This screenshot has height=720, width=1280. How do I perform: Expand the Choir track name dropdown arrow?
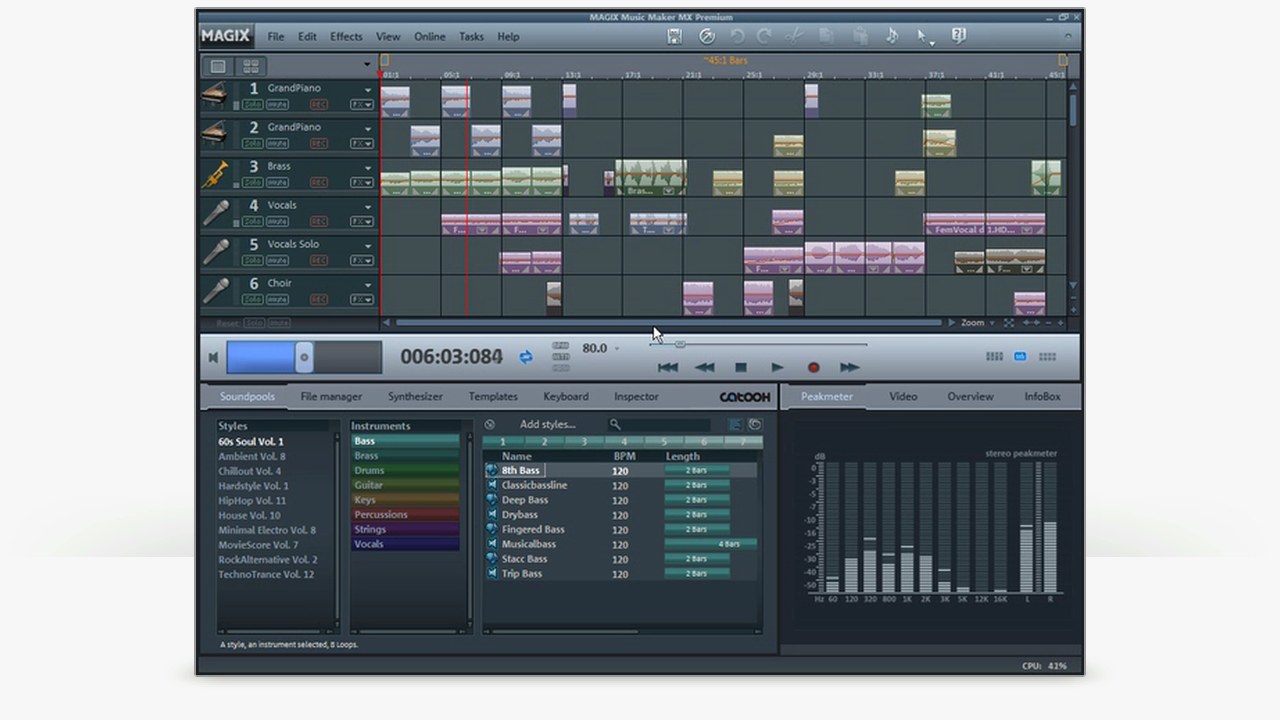coord(368,285)
